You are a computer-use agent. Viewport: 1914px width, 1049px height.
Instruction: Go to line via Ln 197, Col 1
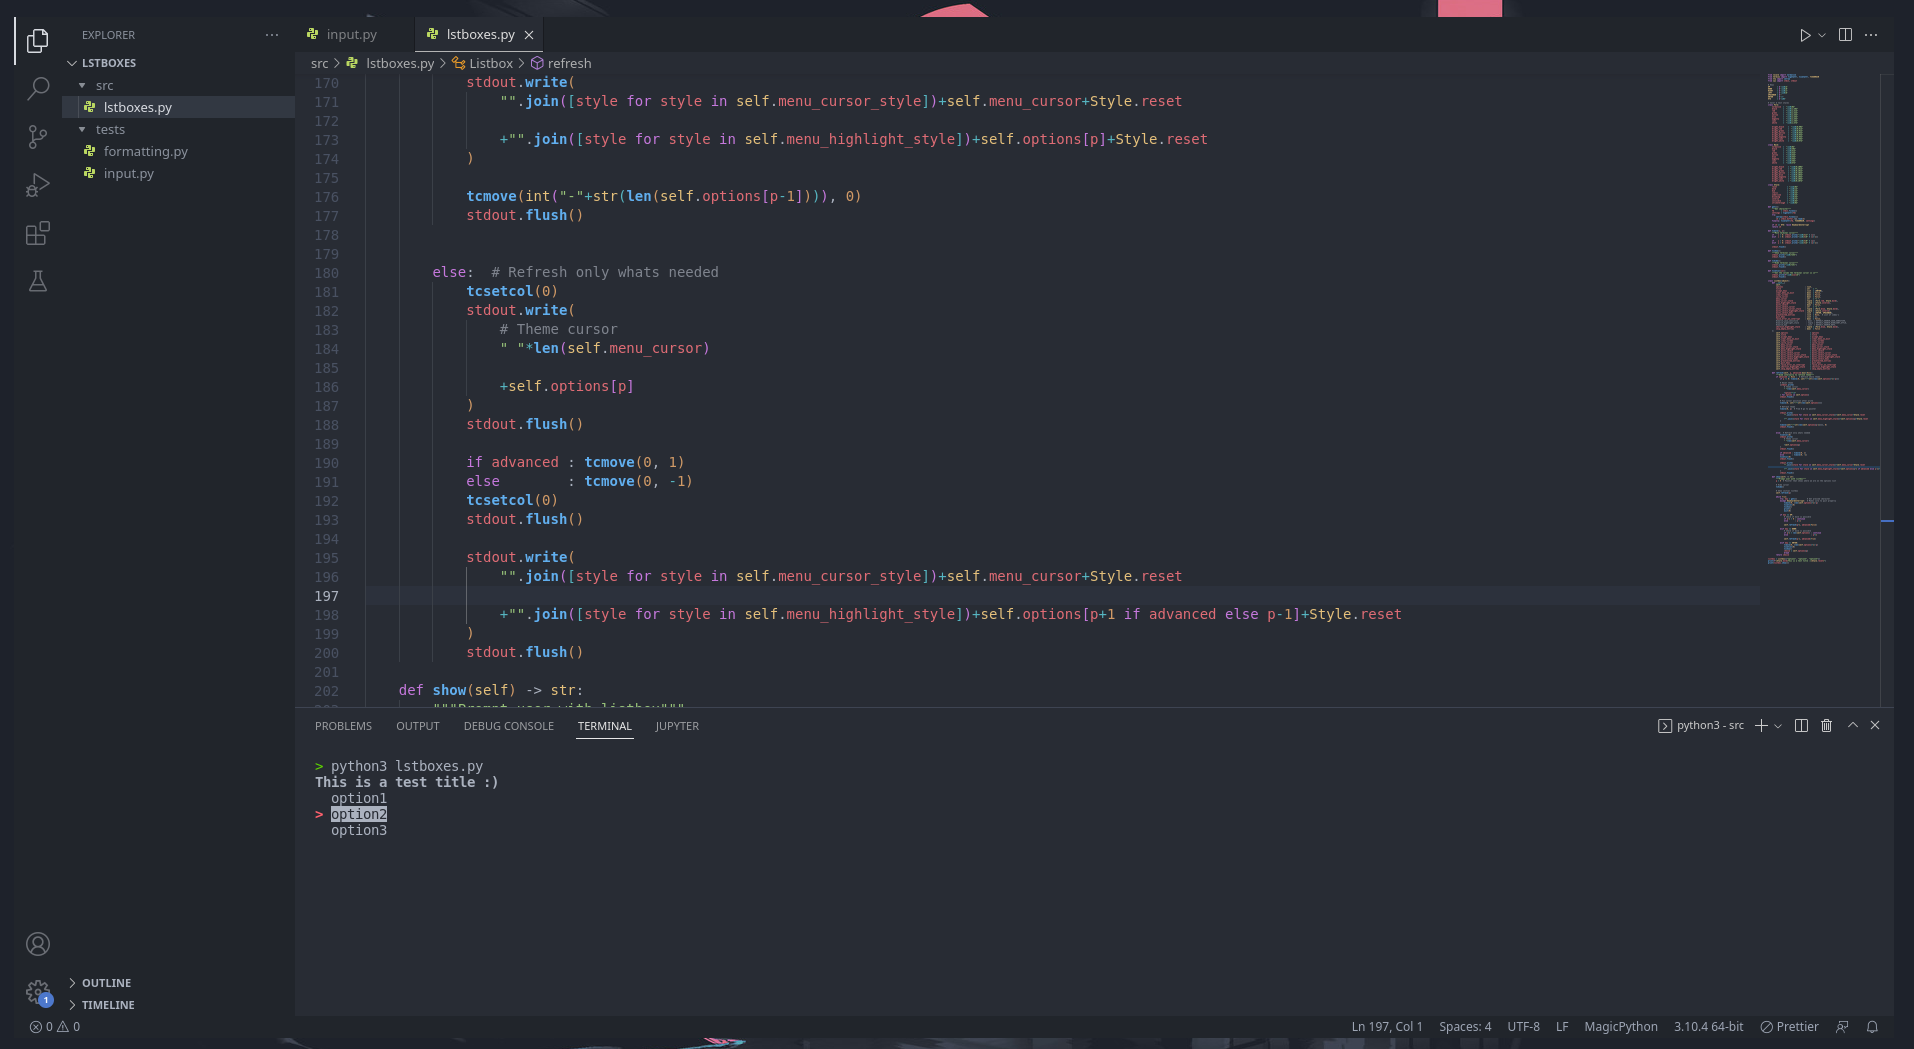coord(1387,1027)
